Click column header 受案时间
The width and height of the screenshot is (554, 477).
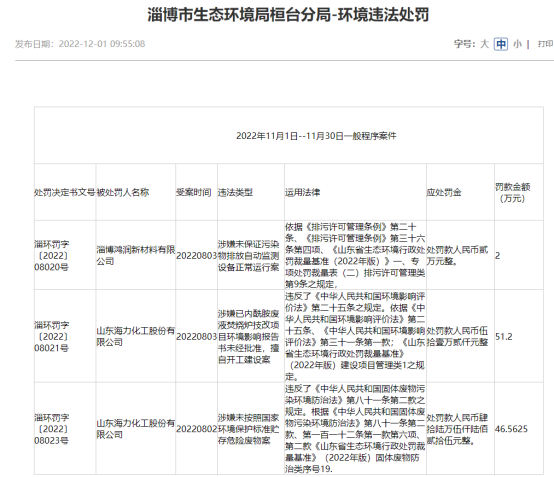[194, 192]
